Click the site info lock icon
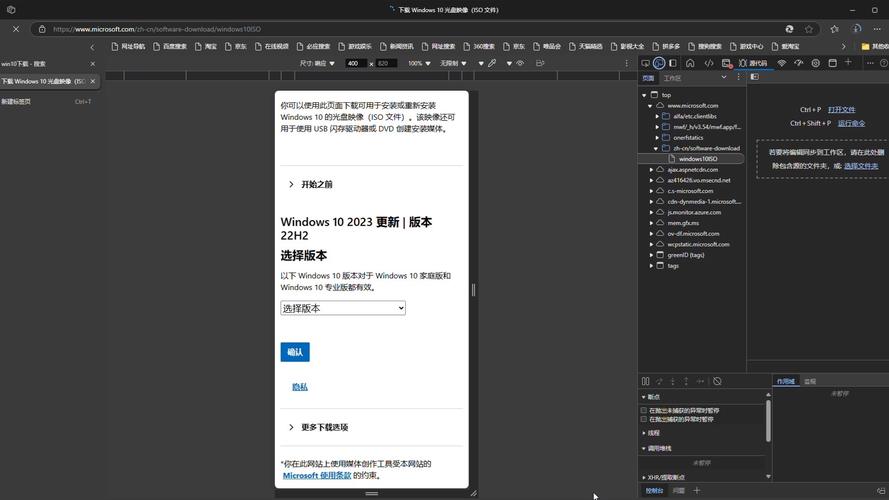This screenshot has height=500, width=889. click(x=42, y=29)
